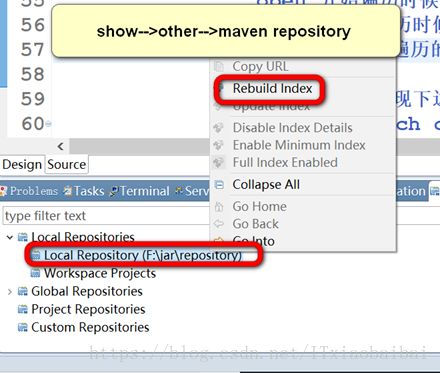Select Workspace Projects tree item
This screenshot has width=440, height=373.
100,273
